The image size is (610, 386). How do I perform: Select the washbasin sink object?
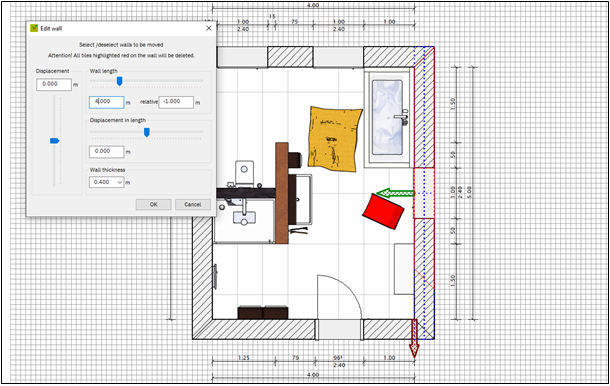pos(244,218)
